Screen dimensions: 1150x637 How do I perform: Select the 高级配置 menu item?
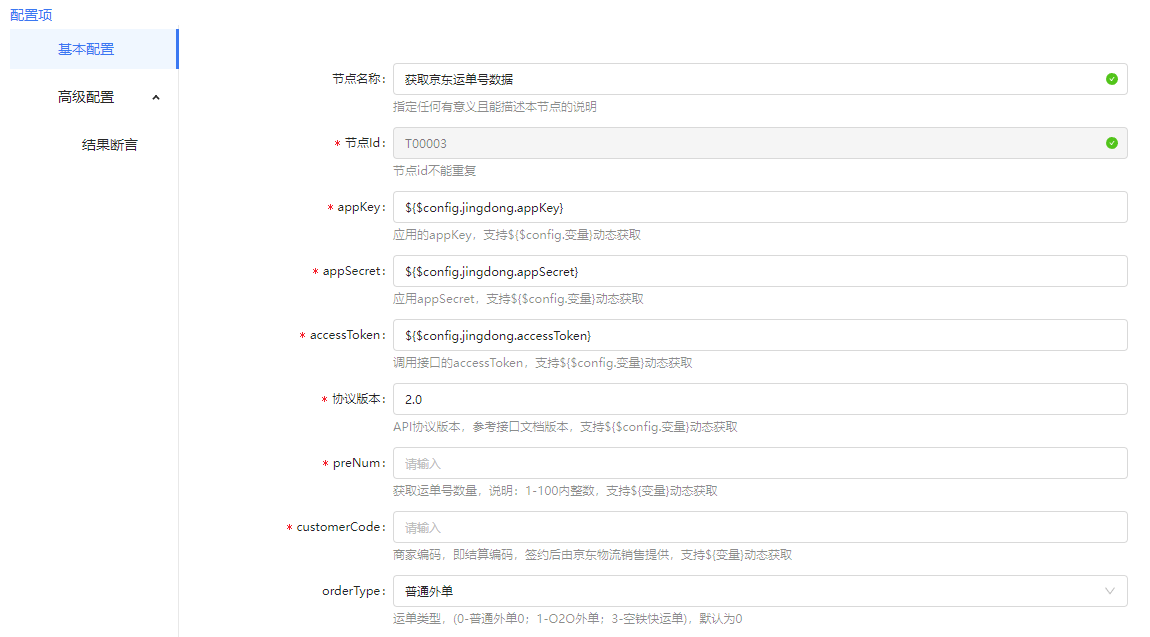(x=86, y=97)
